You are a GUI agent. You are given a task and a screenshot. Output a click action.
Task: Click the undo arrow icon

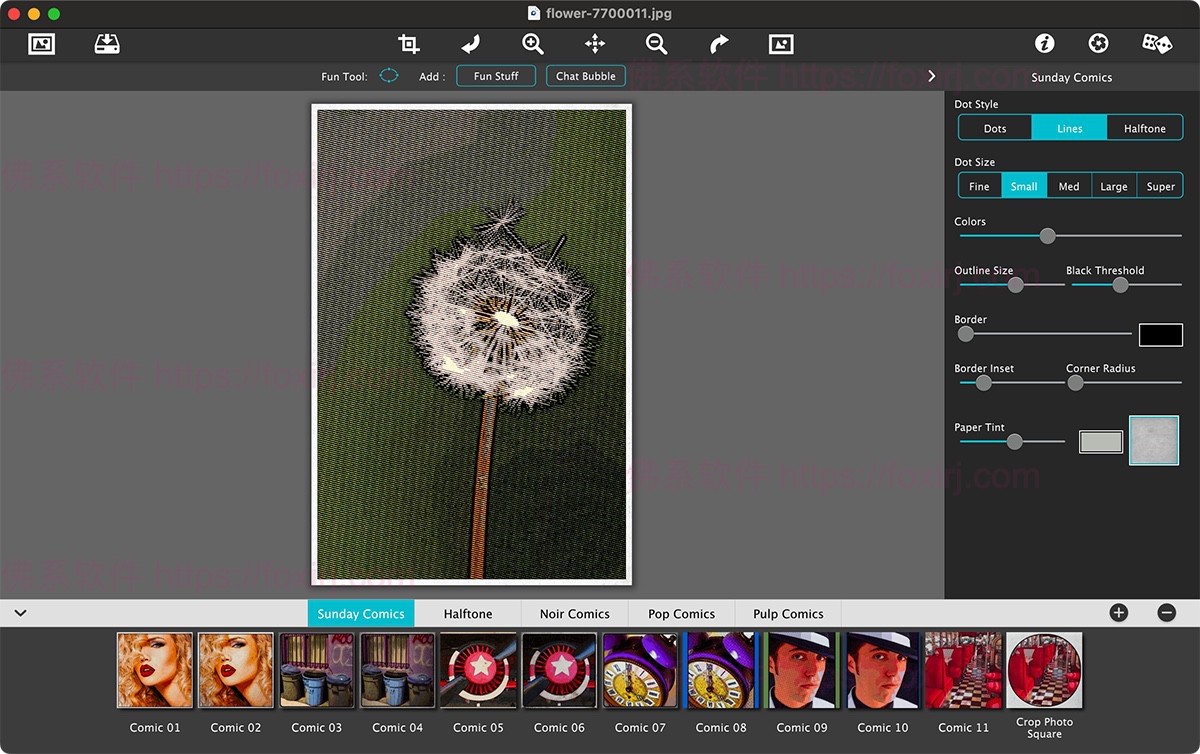coord(470,44)
